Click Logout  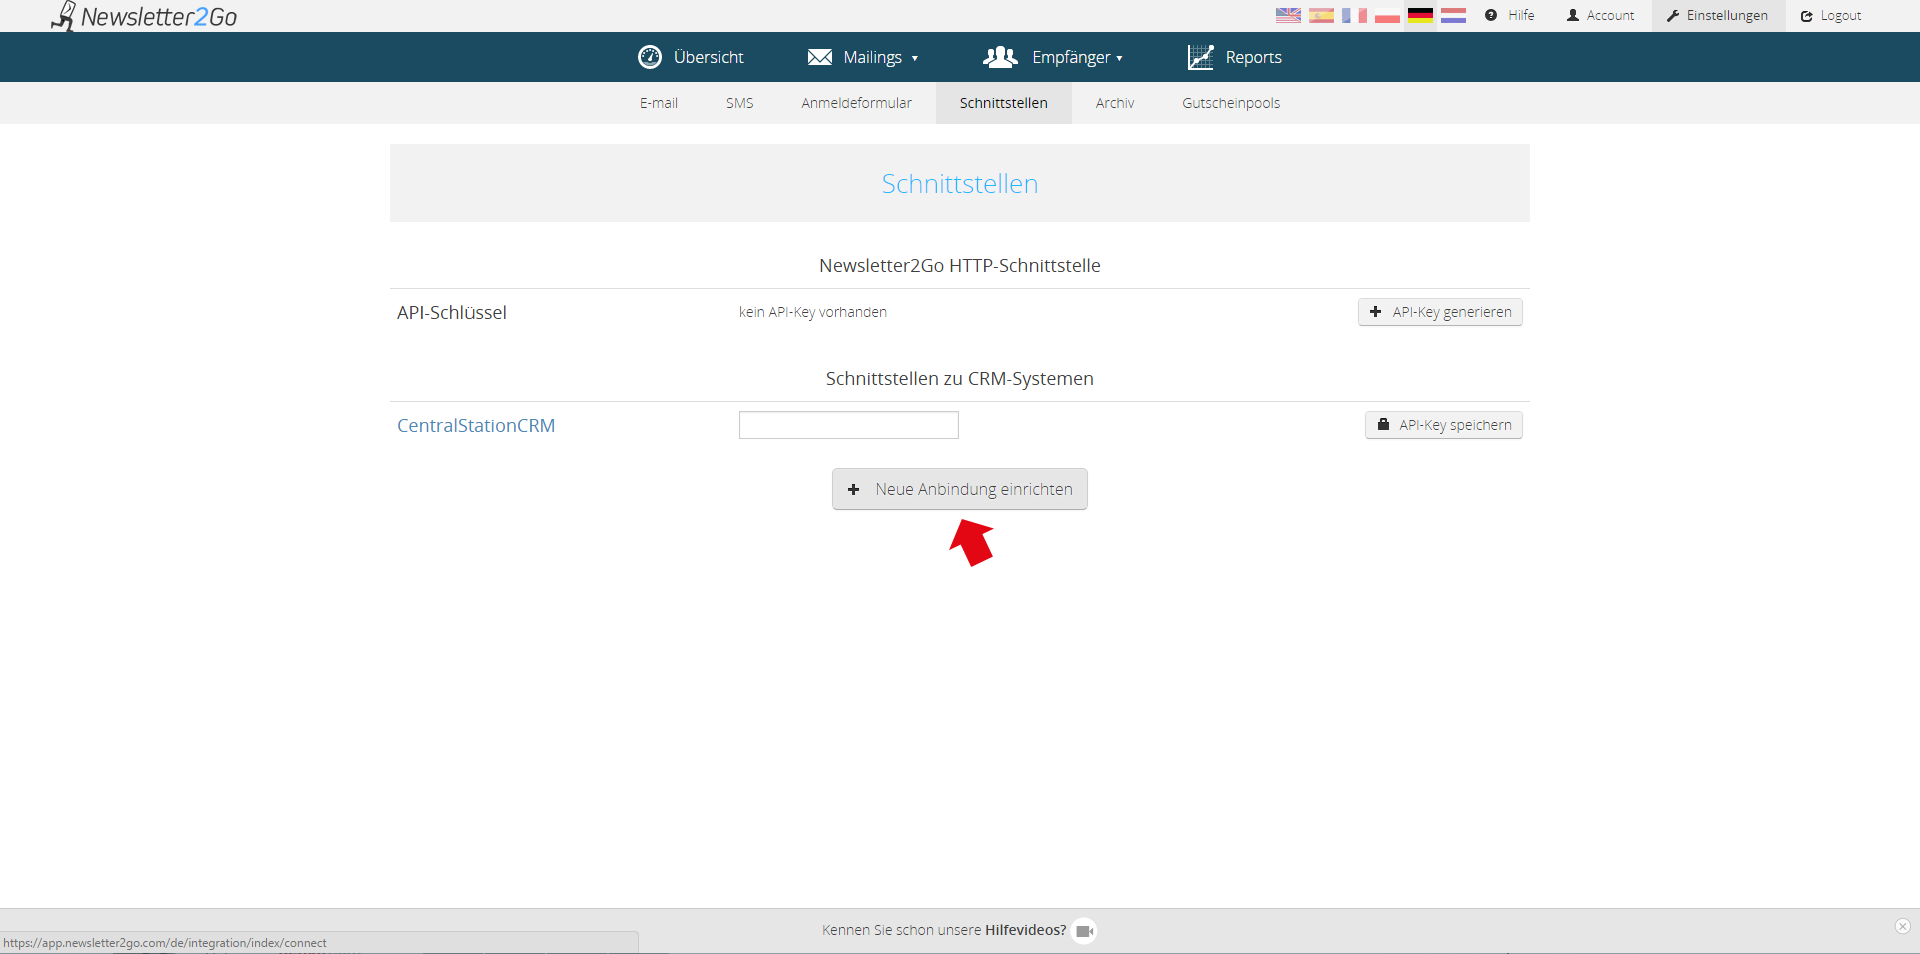pyautogui.click(x=1831, y=15)
